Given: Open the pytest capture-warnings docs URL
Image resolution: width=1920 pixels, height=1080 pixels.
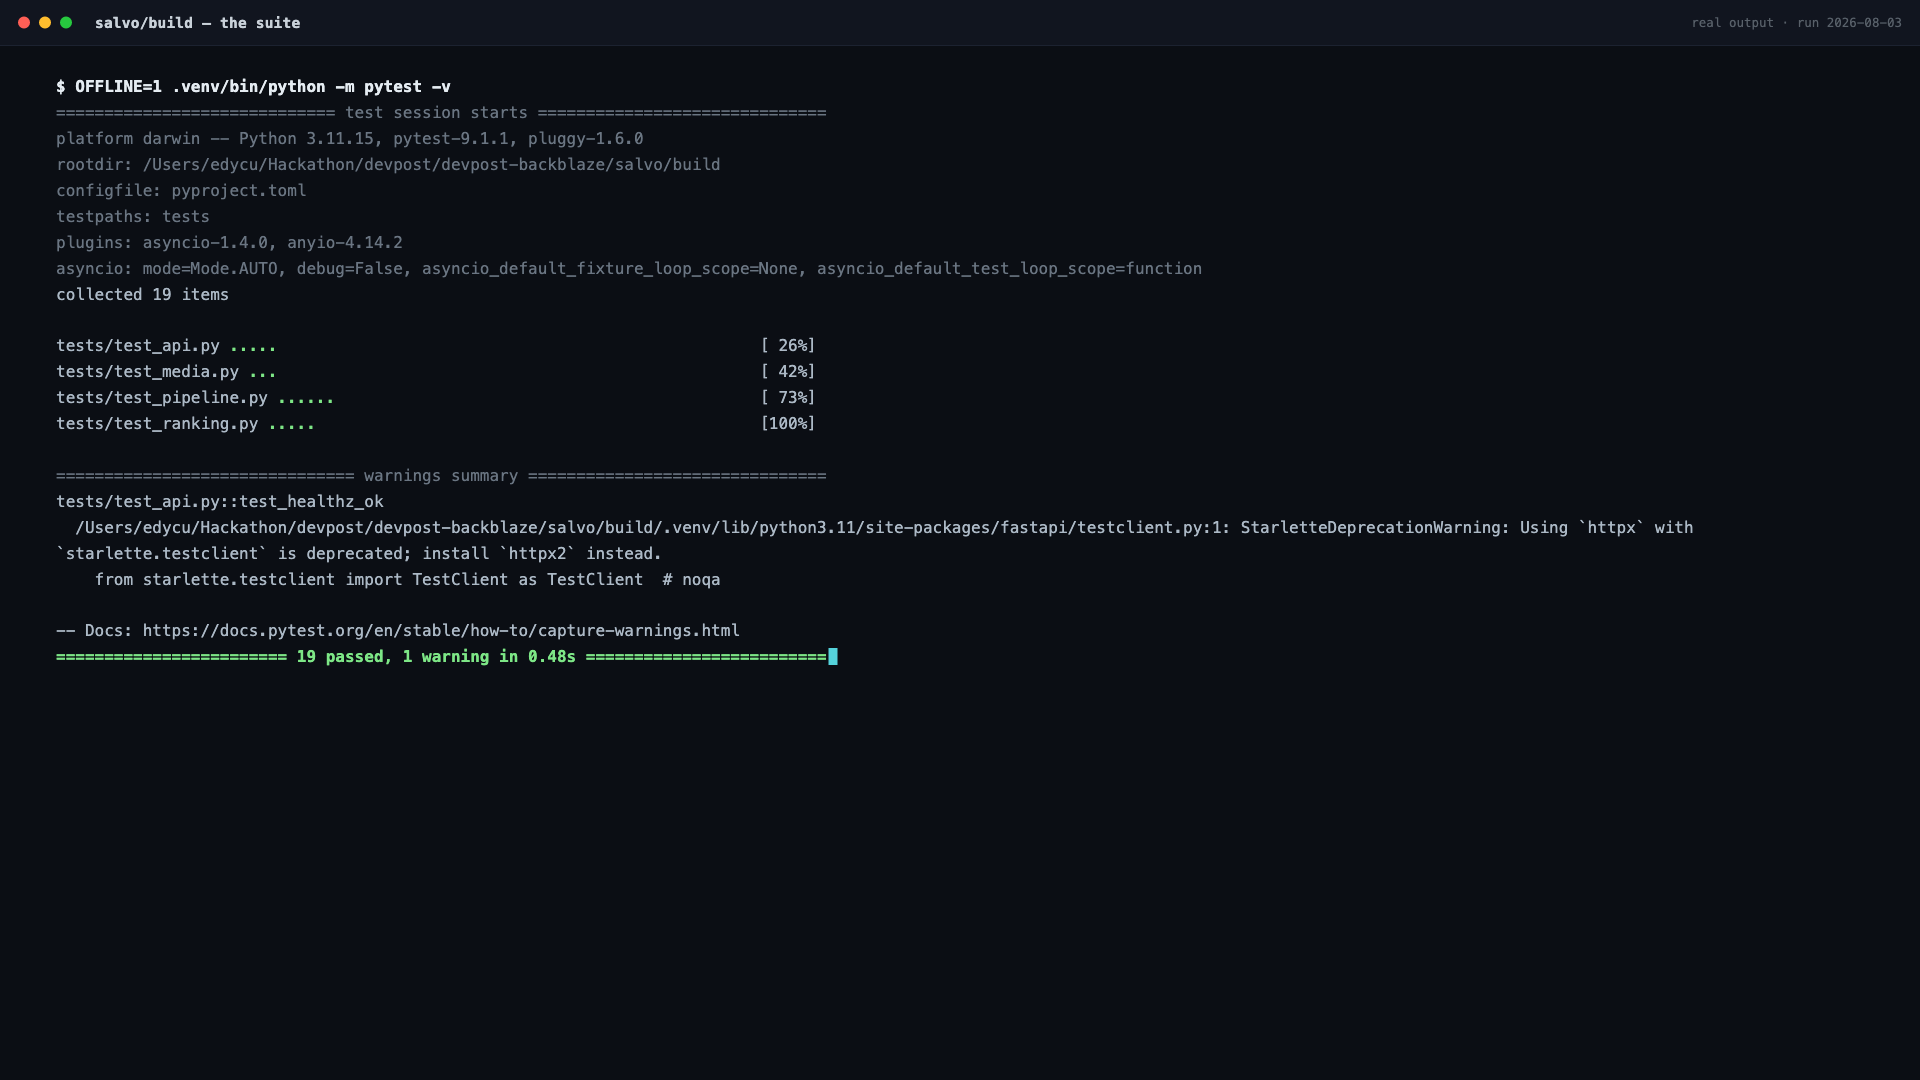Looking at the screenshot, I should (x=441, y=631).
